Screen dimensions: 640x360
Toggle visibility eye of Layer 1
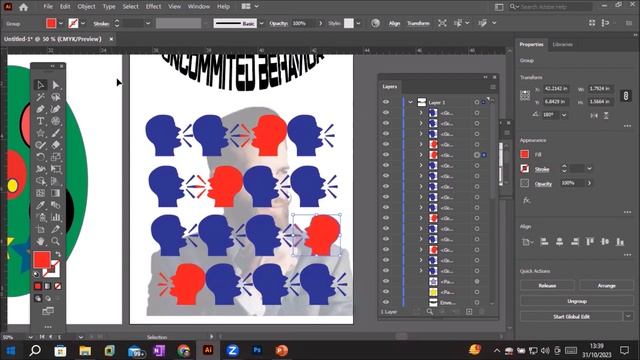(386, 102)
